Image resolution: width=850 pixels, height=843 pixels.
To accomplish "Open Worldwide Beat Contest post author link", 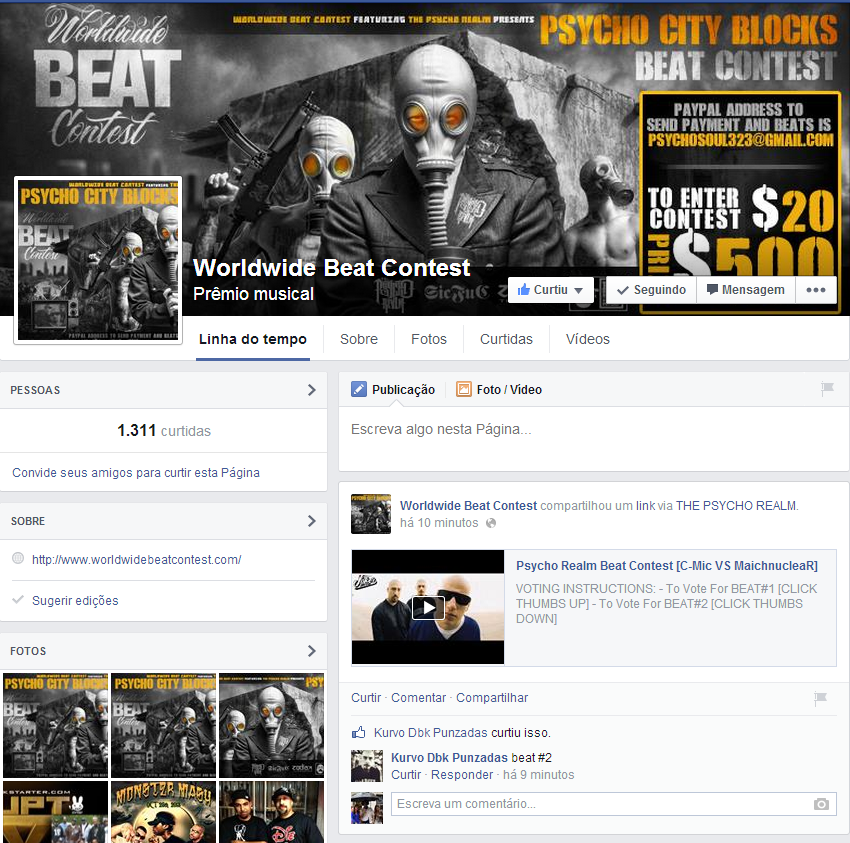I will tap(468, 506).
